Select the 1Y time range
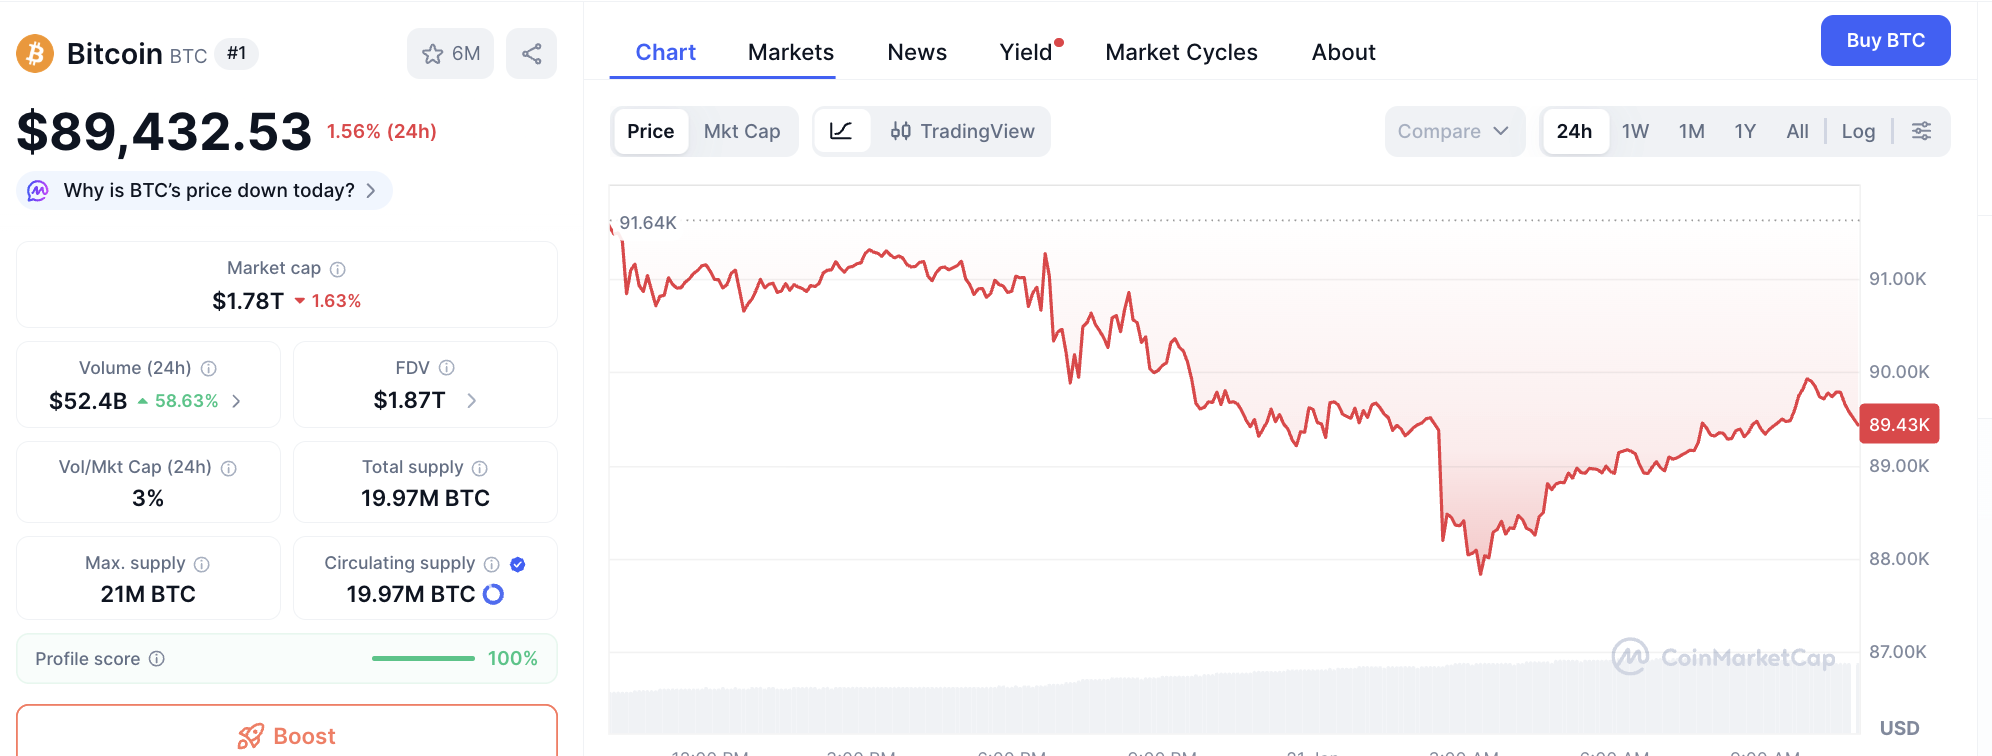This screenshot has width=1992, height=756. coord(1744,131)
